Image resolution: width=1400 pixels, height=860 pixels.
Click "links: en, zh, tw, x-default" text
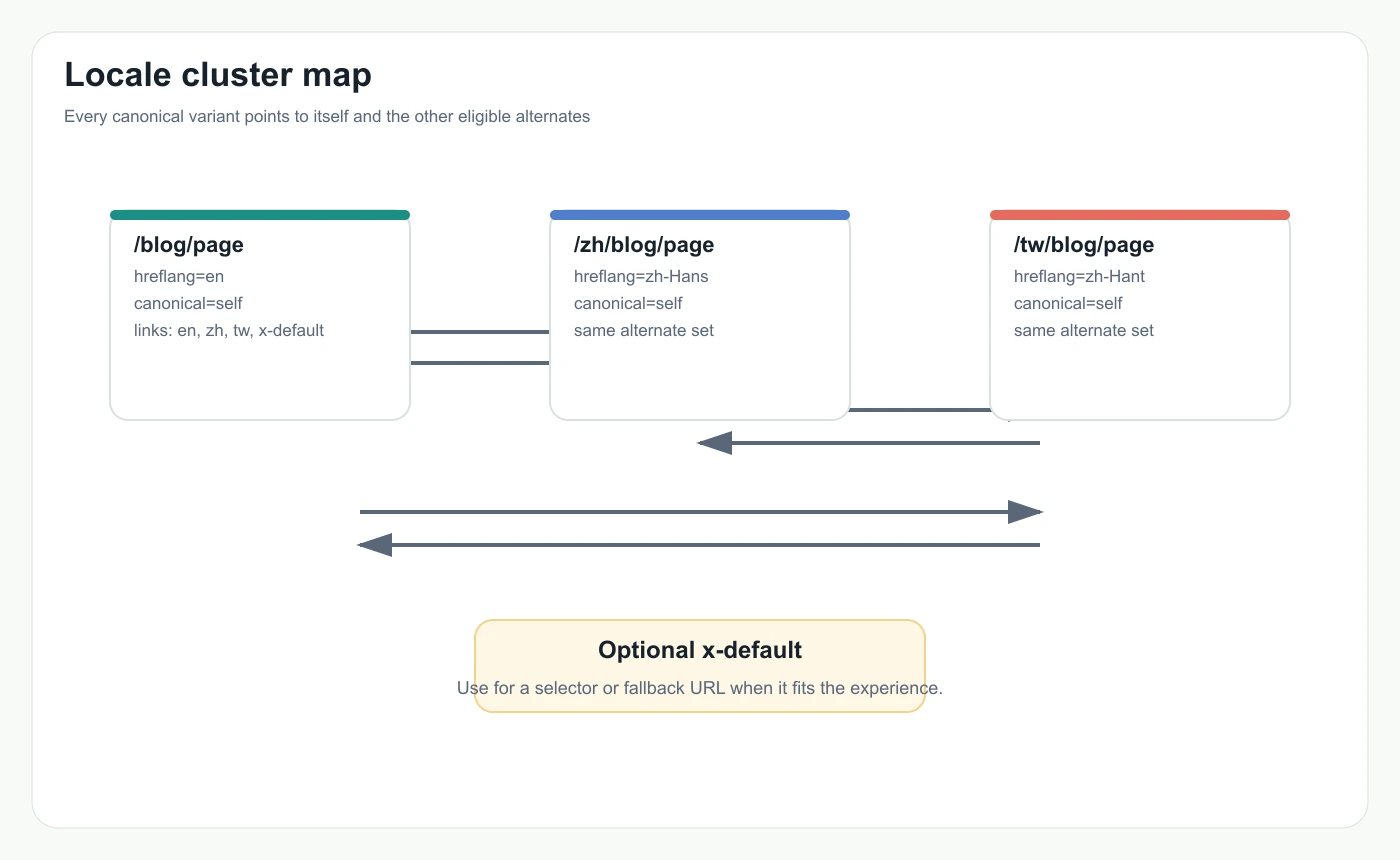[229, 330]
